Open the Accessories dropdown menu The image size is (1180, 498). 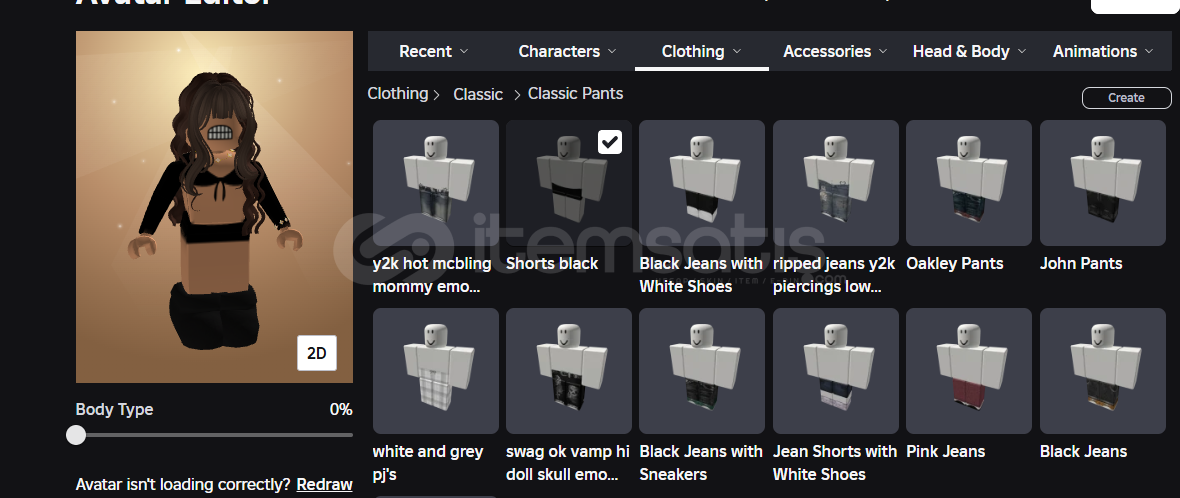(835, 51)
